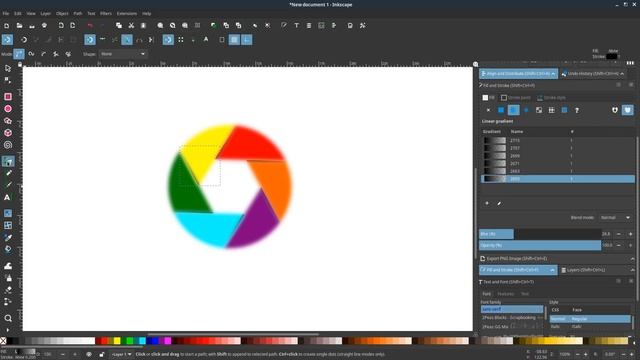Pick the Star and polygon tool
640x360 pixels.
tap(8, 121)
